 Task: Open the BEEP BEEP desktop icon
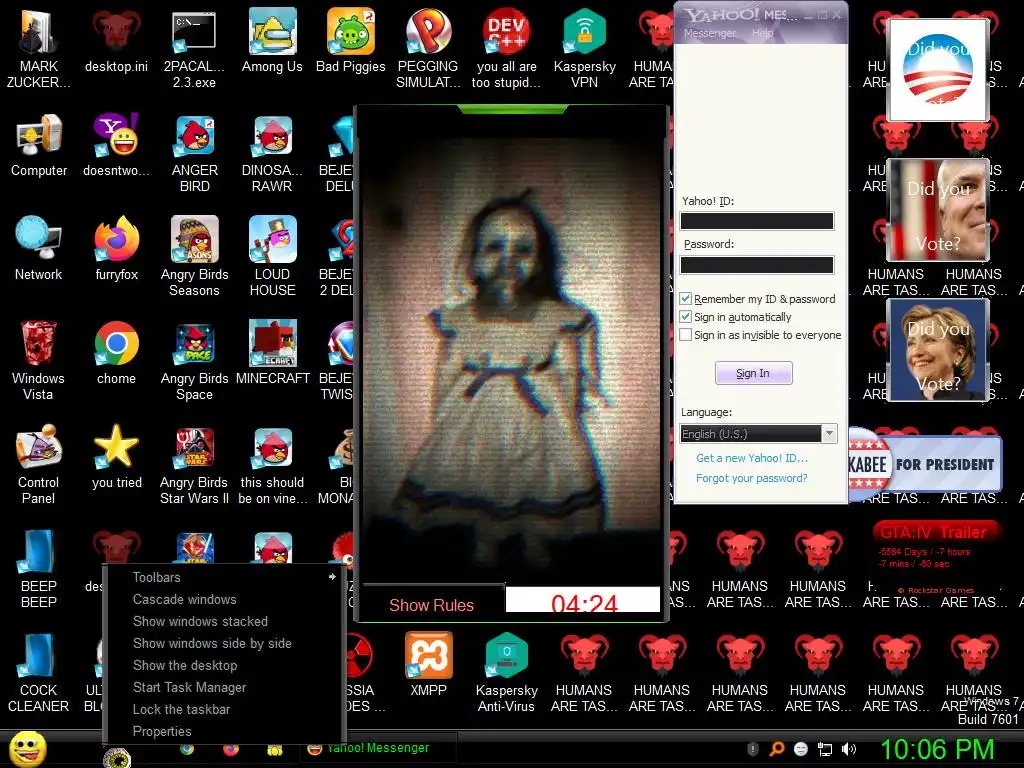(x=39, y=568)
